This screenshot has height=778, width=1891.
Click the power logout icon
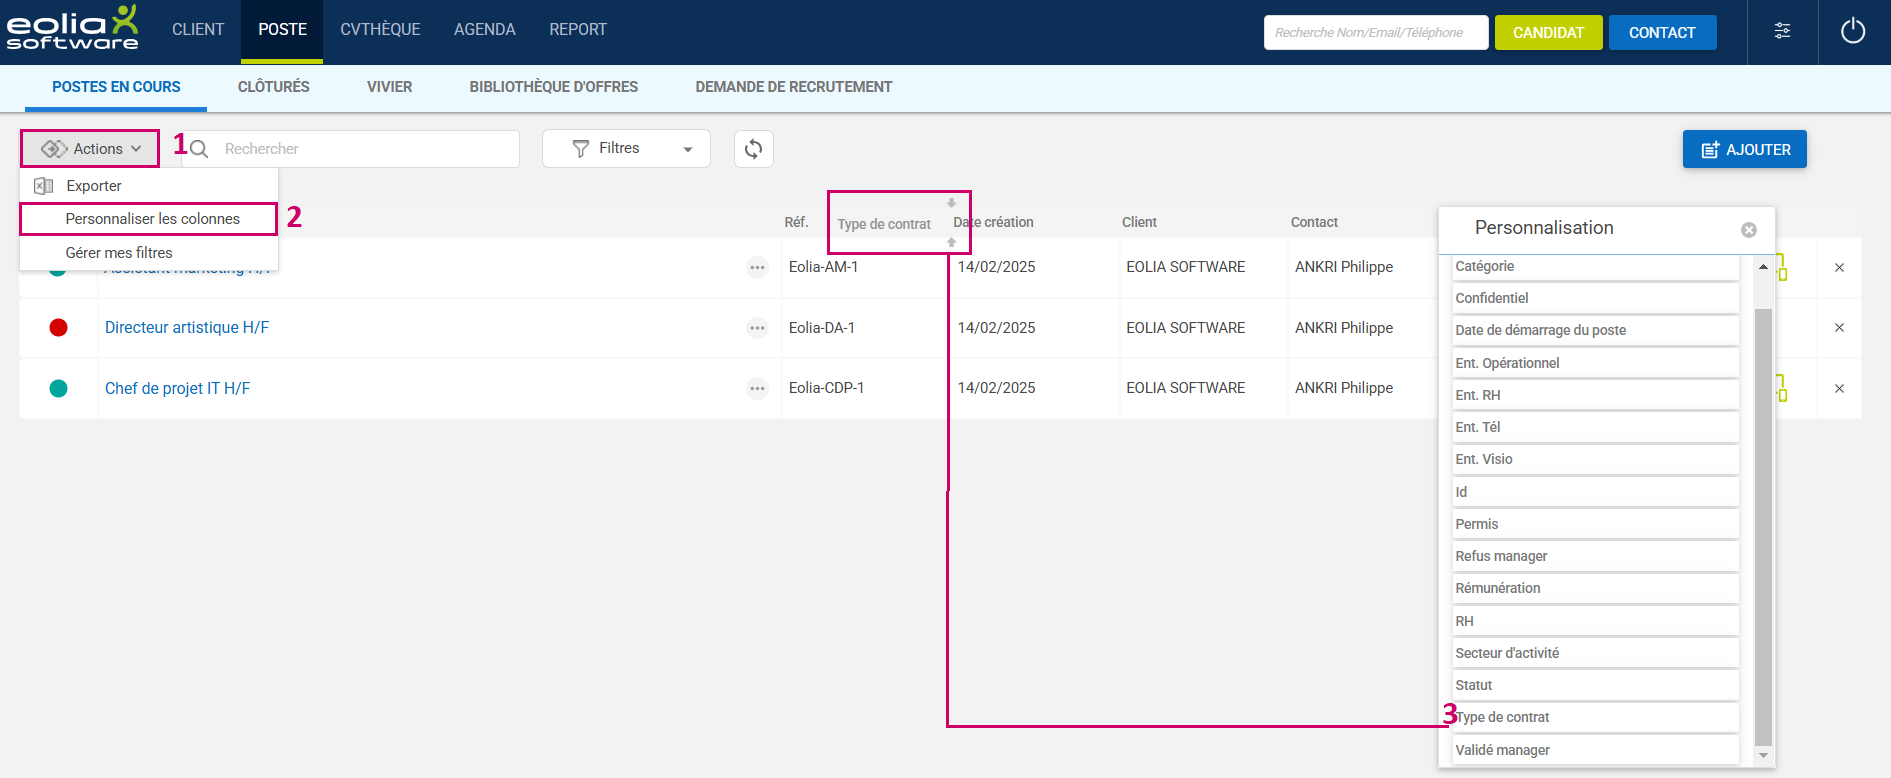(1852, 32)
